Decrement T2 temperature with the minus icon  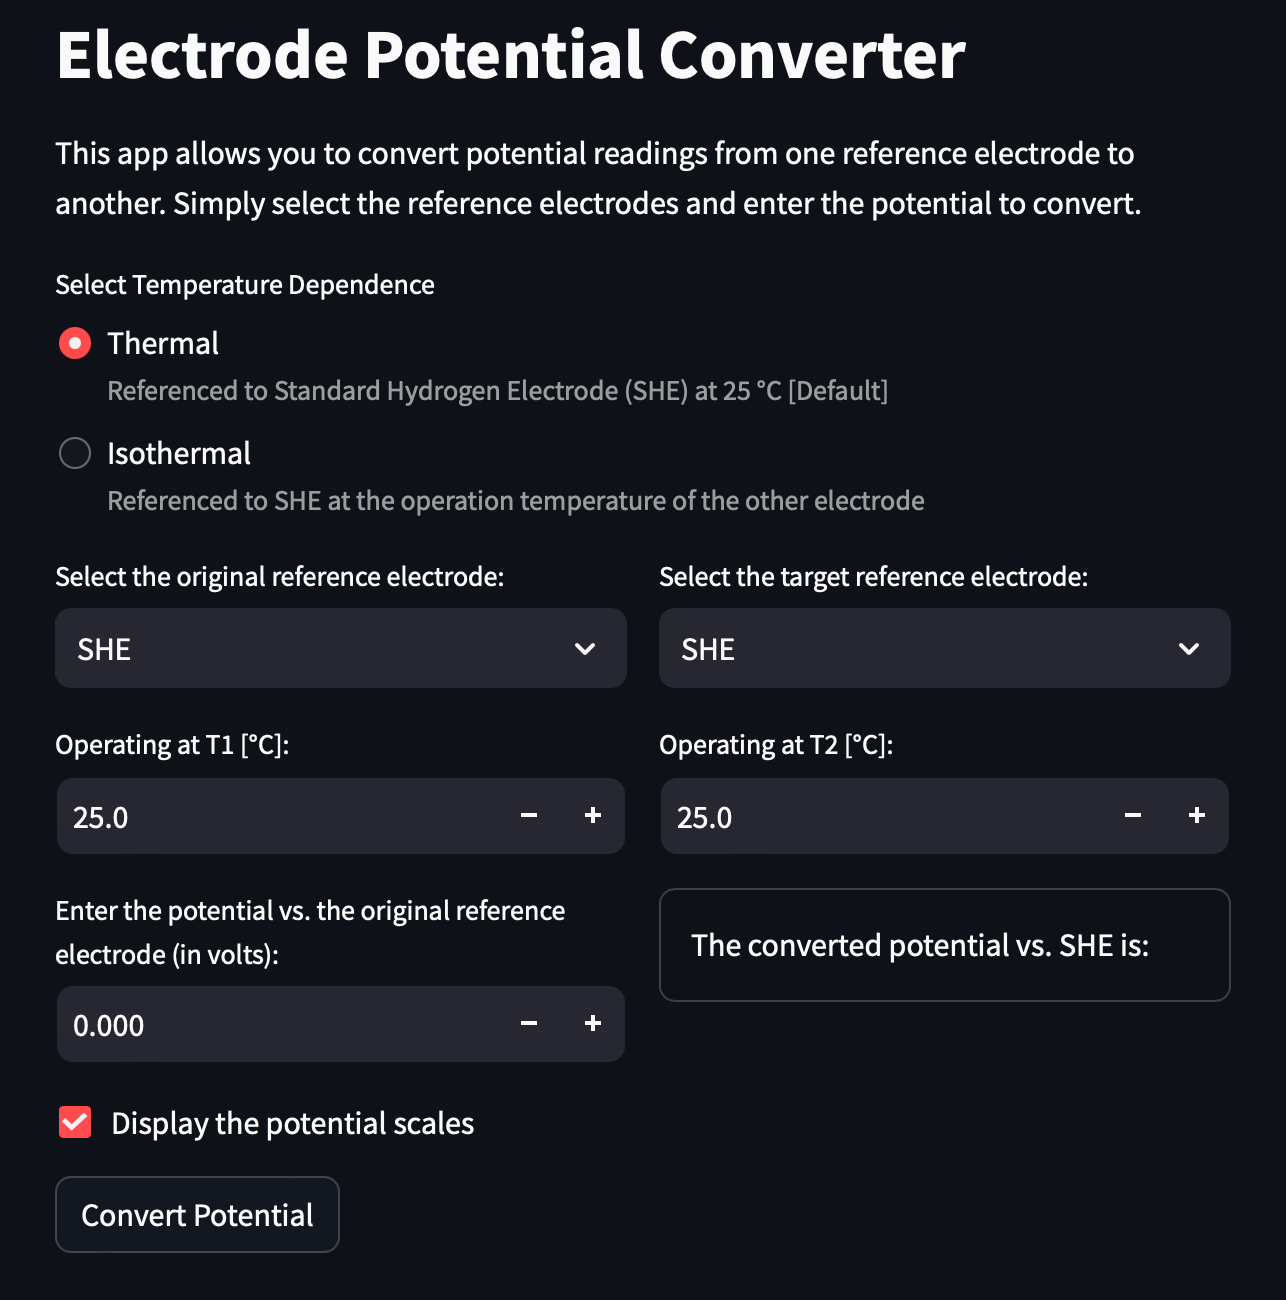pyautogui.click(x=1132, y=816)
